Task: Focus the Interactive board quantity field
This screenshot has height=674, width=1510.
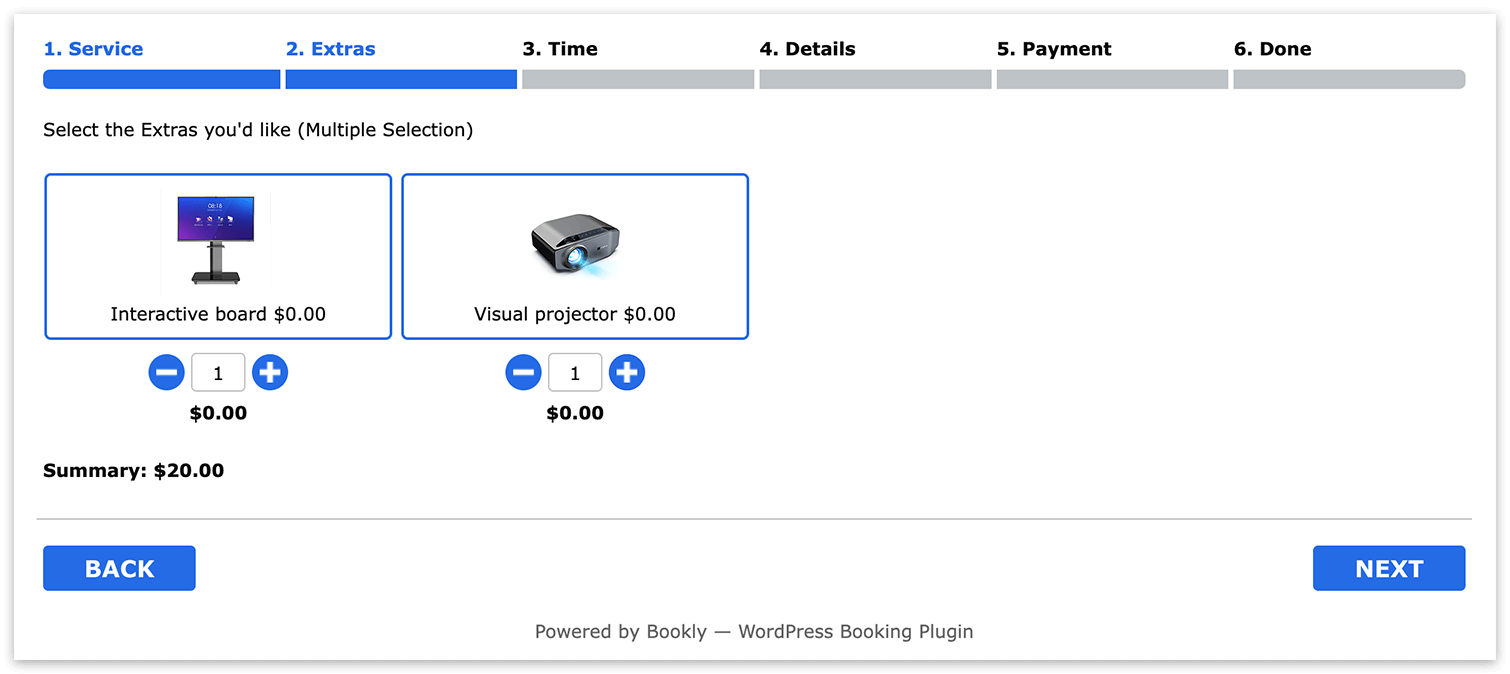Action: [x=218, y=373]
